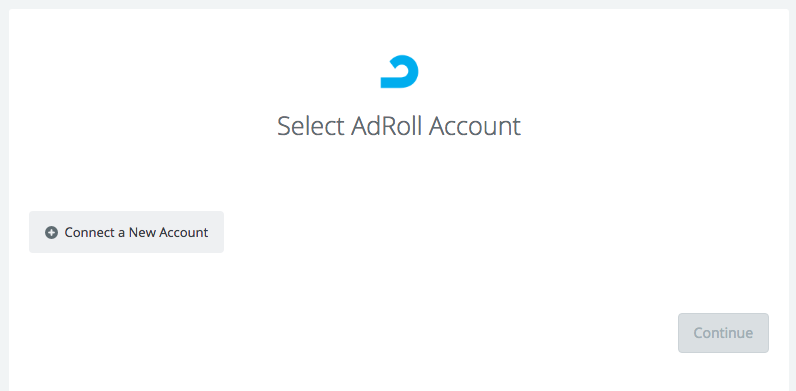Add an account via the plus icon

51,233
